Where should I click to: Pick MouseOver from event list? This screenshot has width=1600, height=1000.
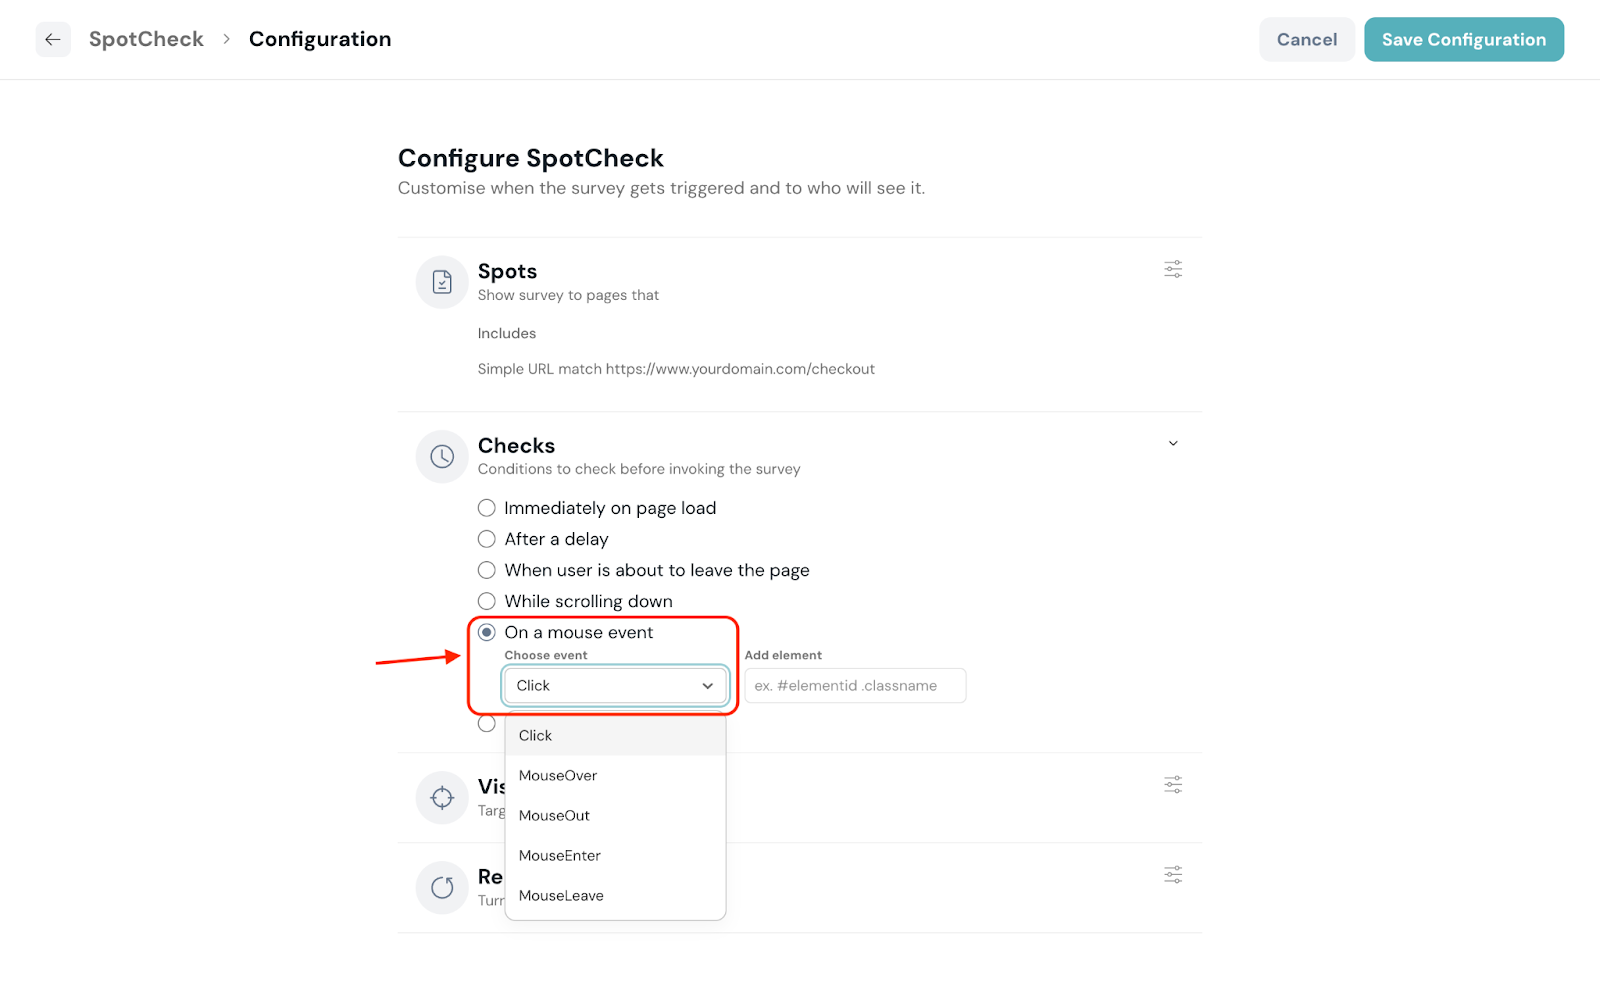point(558,776)
